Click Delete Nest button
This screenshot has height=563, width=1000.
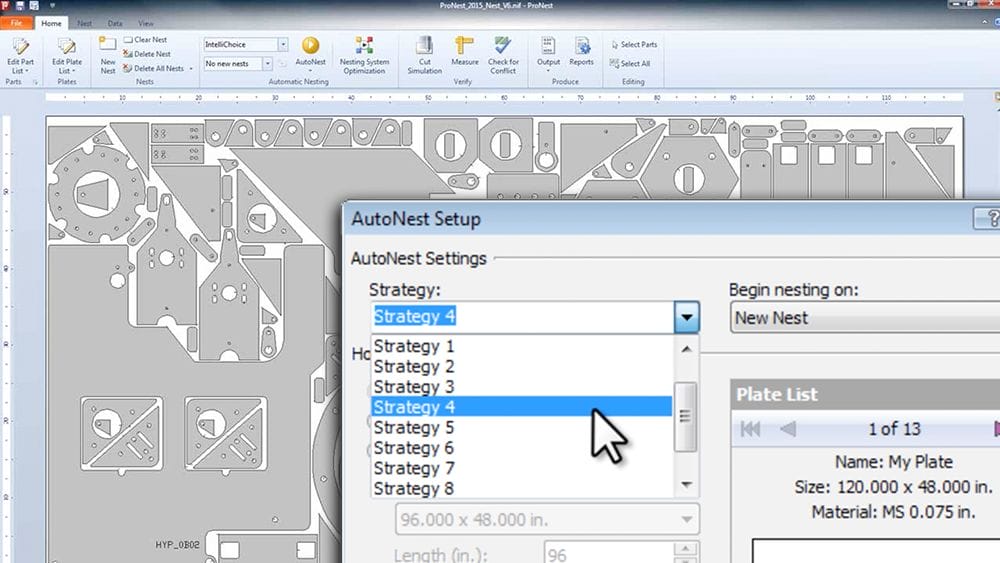(147, 54)
